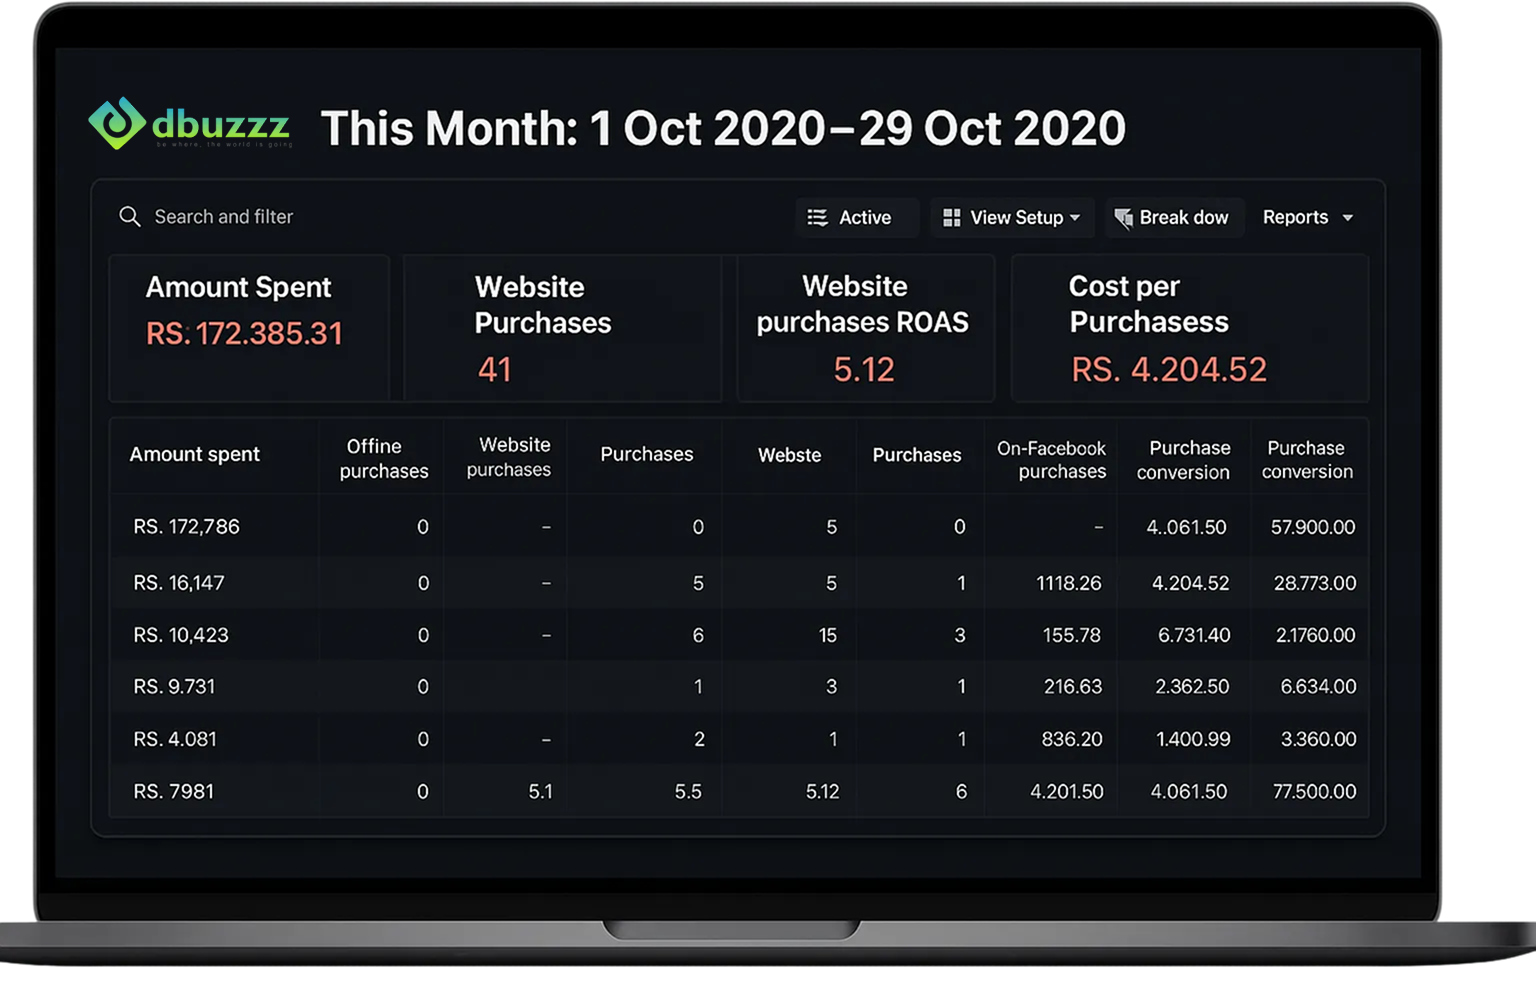Open the Reports menu
The height and width of the screenshot is (984, 1536).
(x=1296, y=218)
